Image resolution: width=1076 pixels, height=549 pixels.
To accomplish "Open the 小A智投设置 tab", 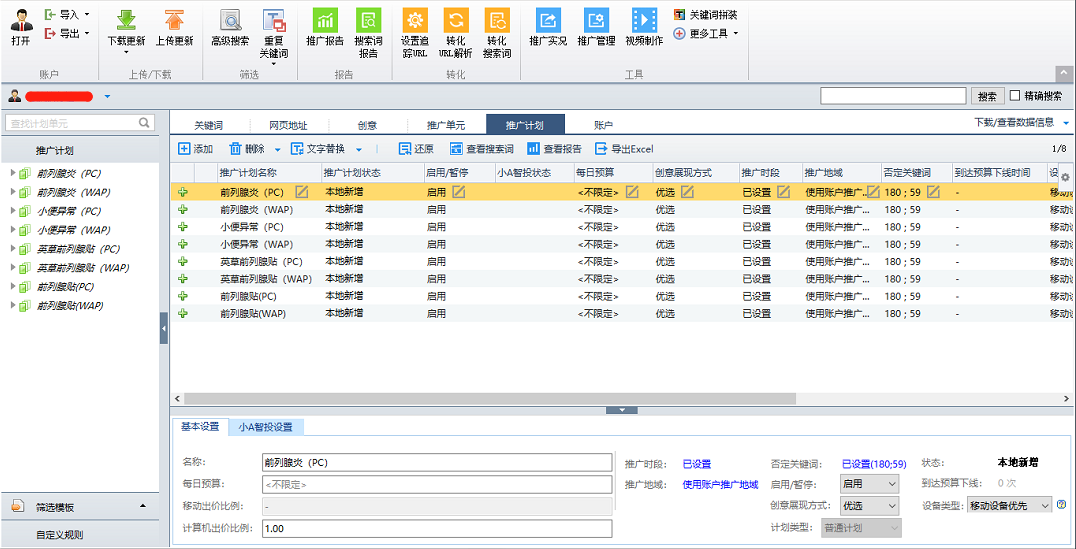I will point(266,427).
